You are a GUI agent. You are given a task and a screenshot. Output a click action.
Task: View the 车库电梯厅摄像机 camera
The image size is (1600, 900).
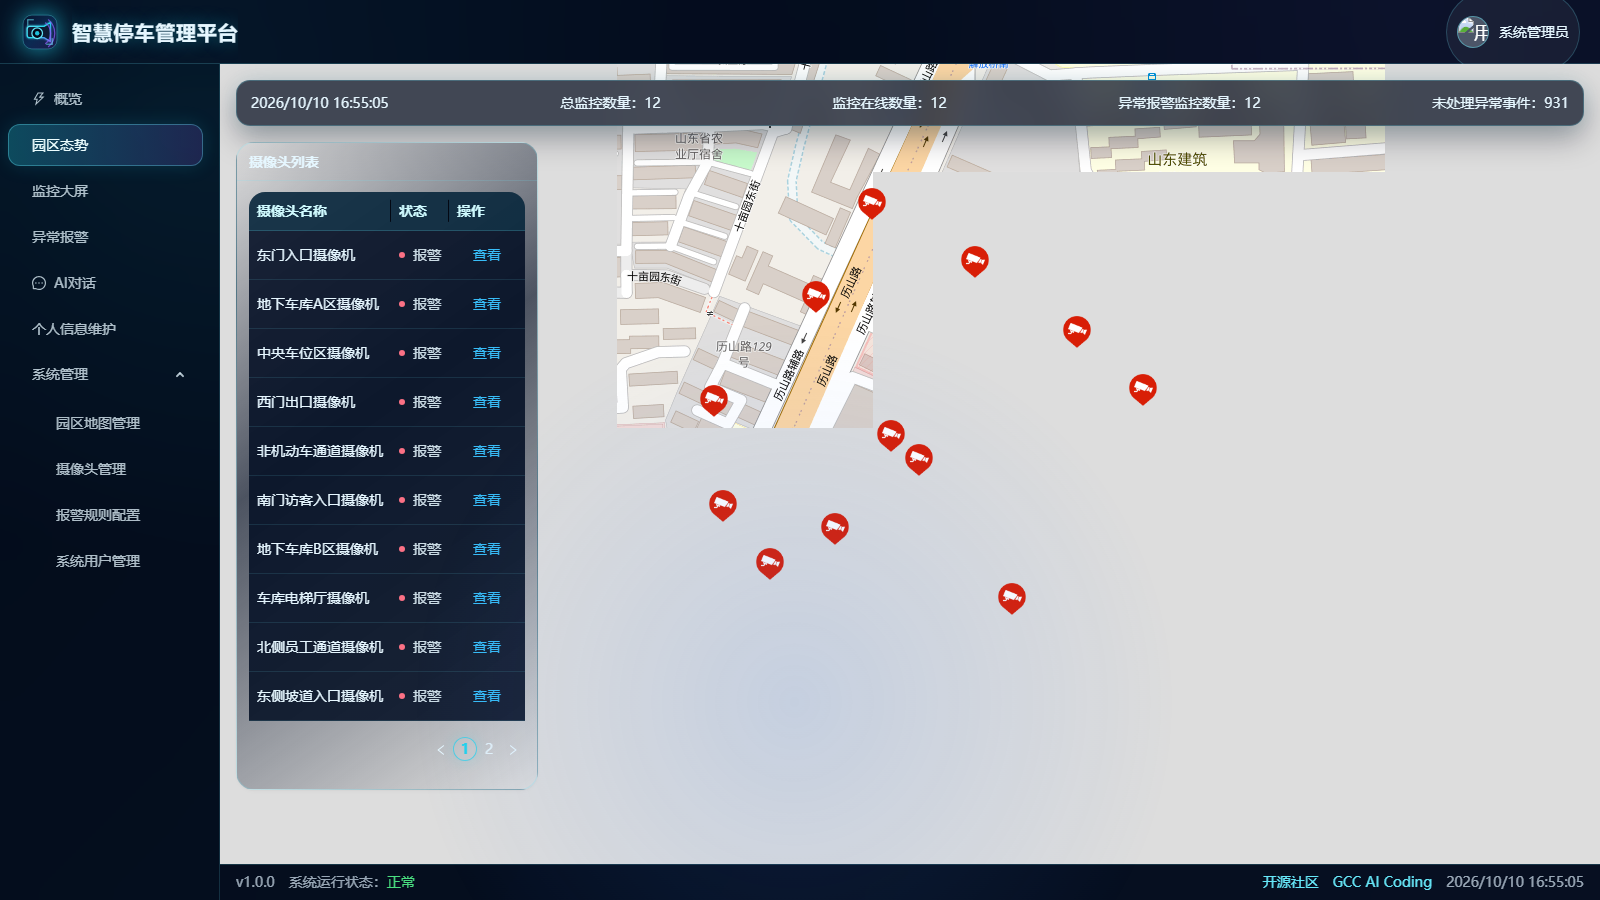click(x=487, y=598)
